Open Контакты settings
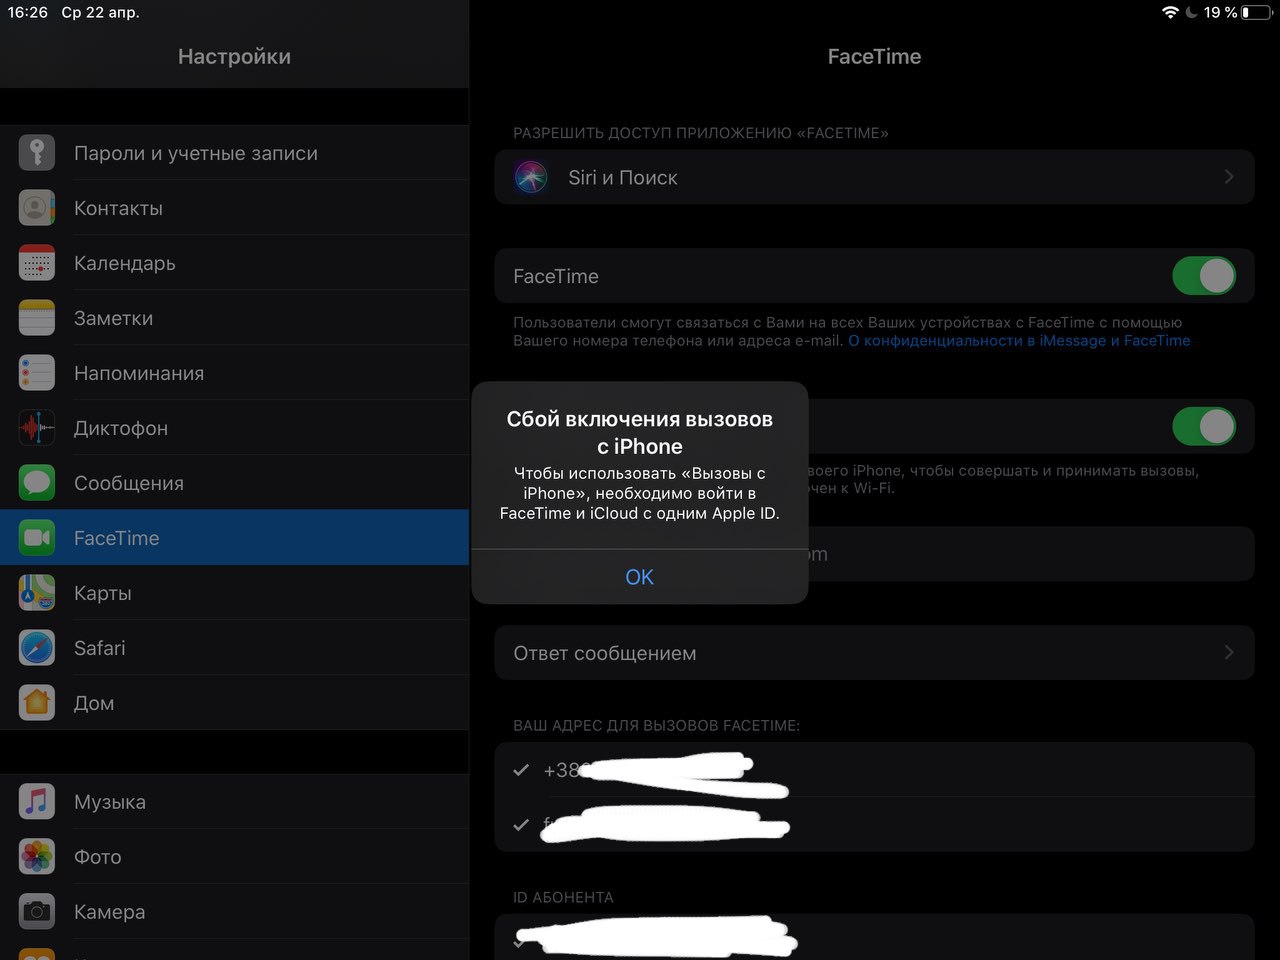Viewport: 1280px width, 960px height. pyautogui.click(x=234, y=208)
